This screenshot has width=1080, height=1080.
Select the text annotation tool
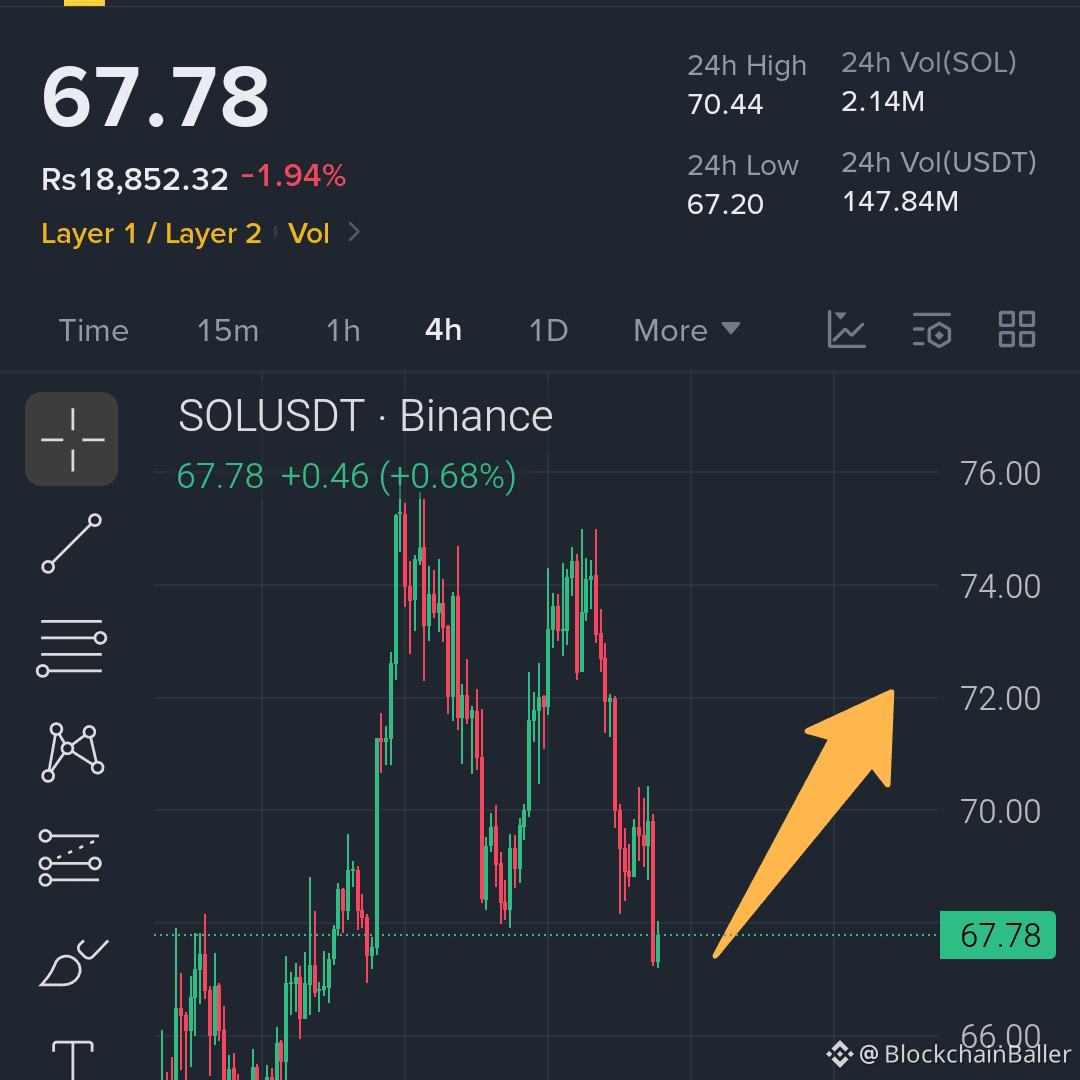[73, 1059]
